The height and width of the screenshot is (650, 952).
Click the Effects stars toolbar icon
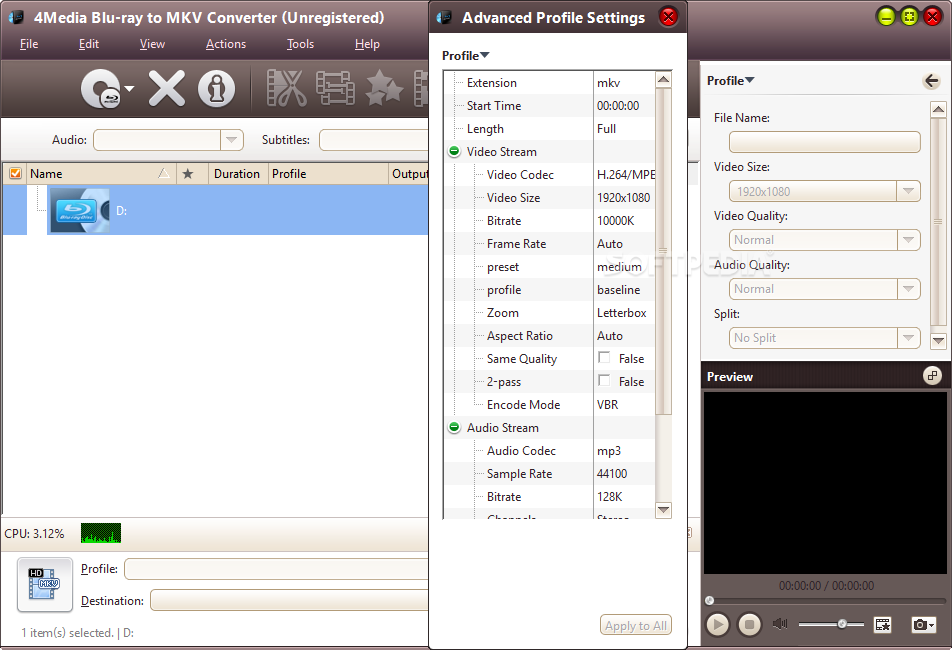tap(384, 89)
